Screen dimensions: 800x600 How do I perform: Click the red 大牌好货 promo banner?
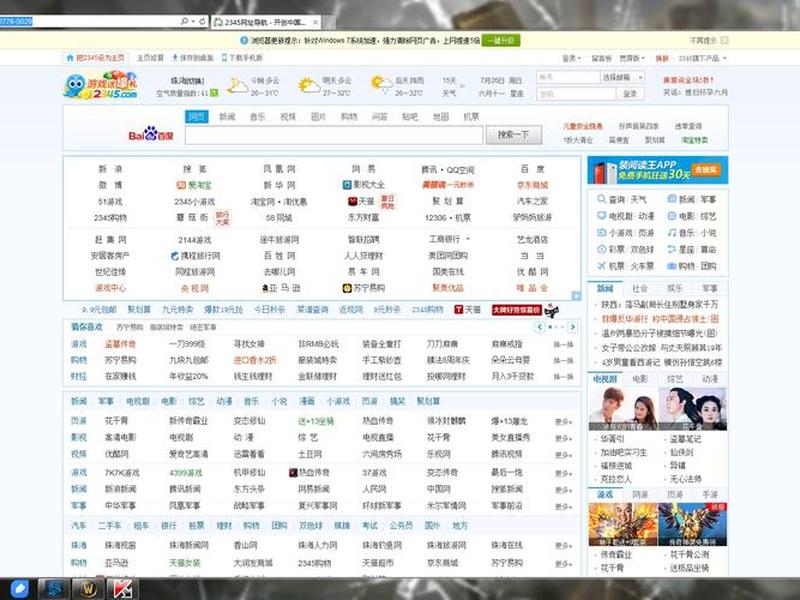[516, 310]
